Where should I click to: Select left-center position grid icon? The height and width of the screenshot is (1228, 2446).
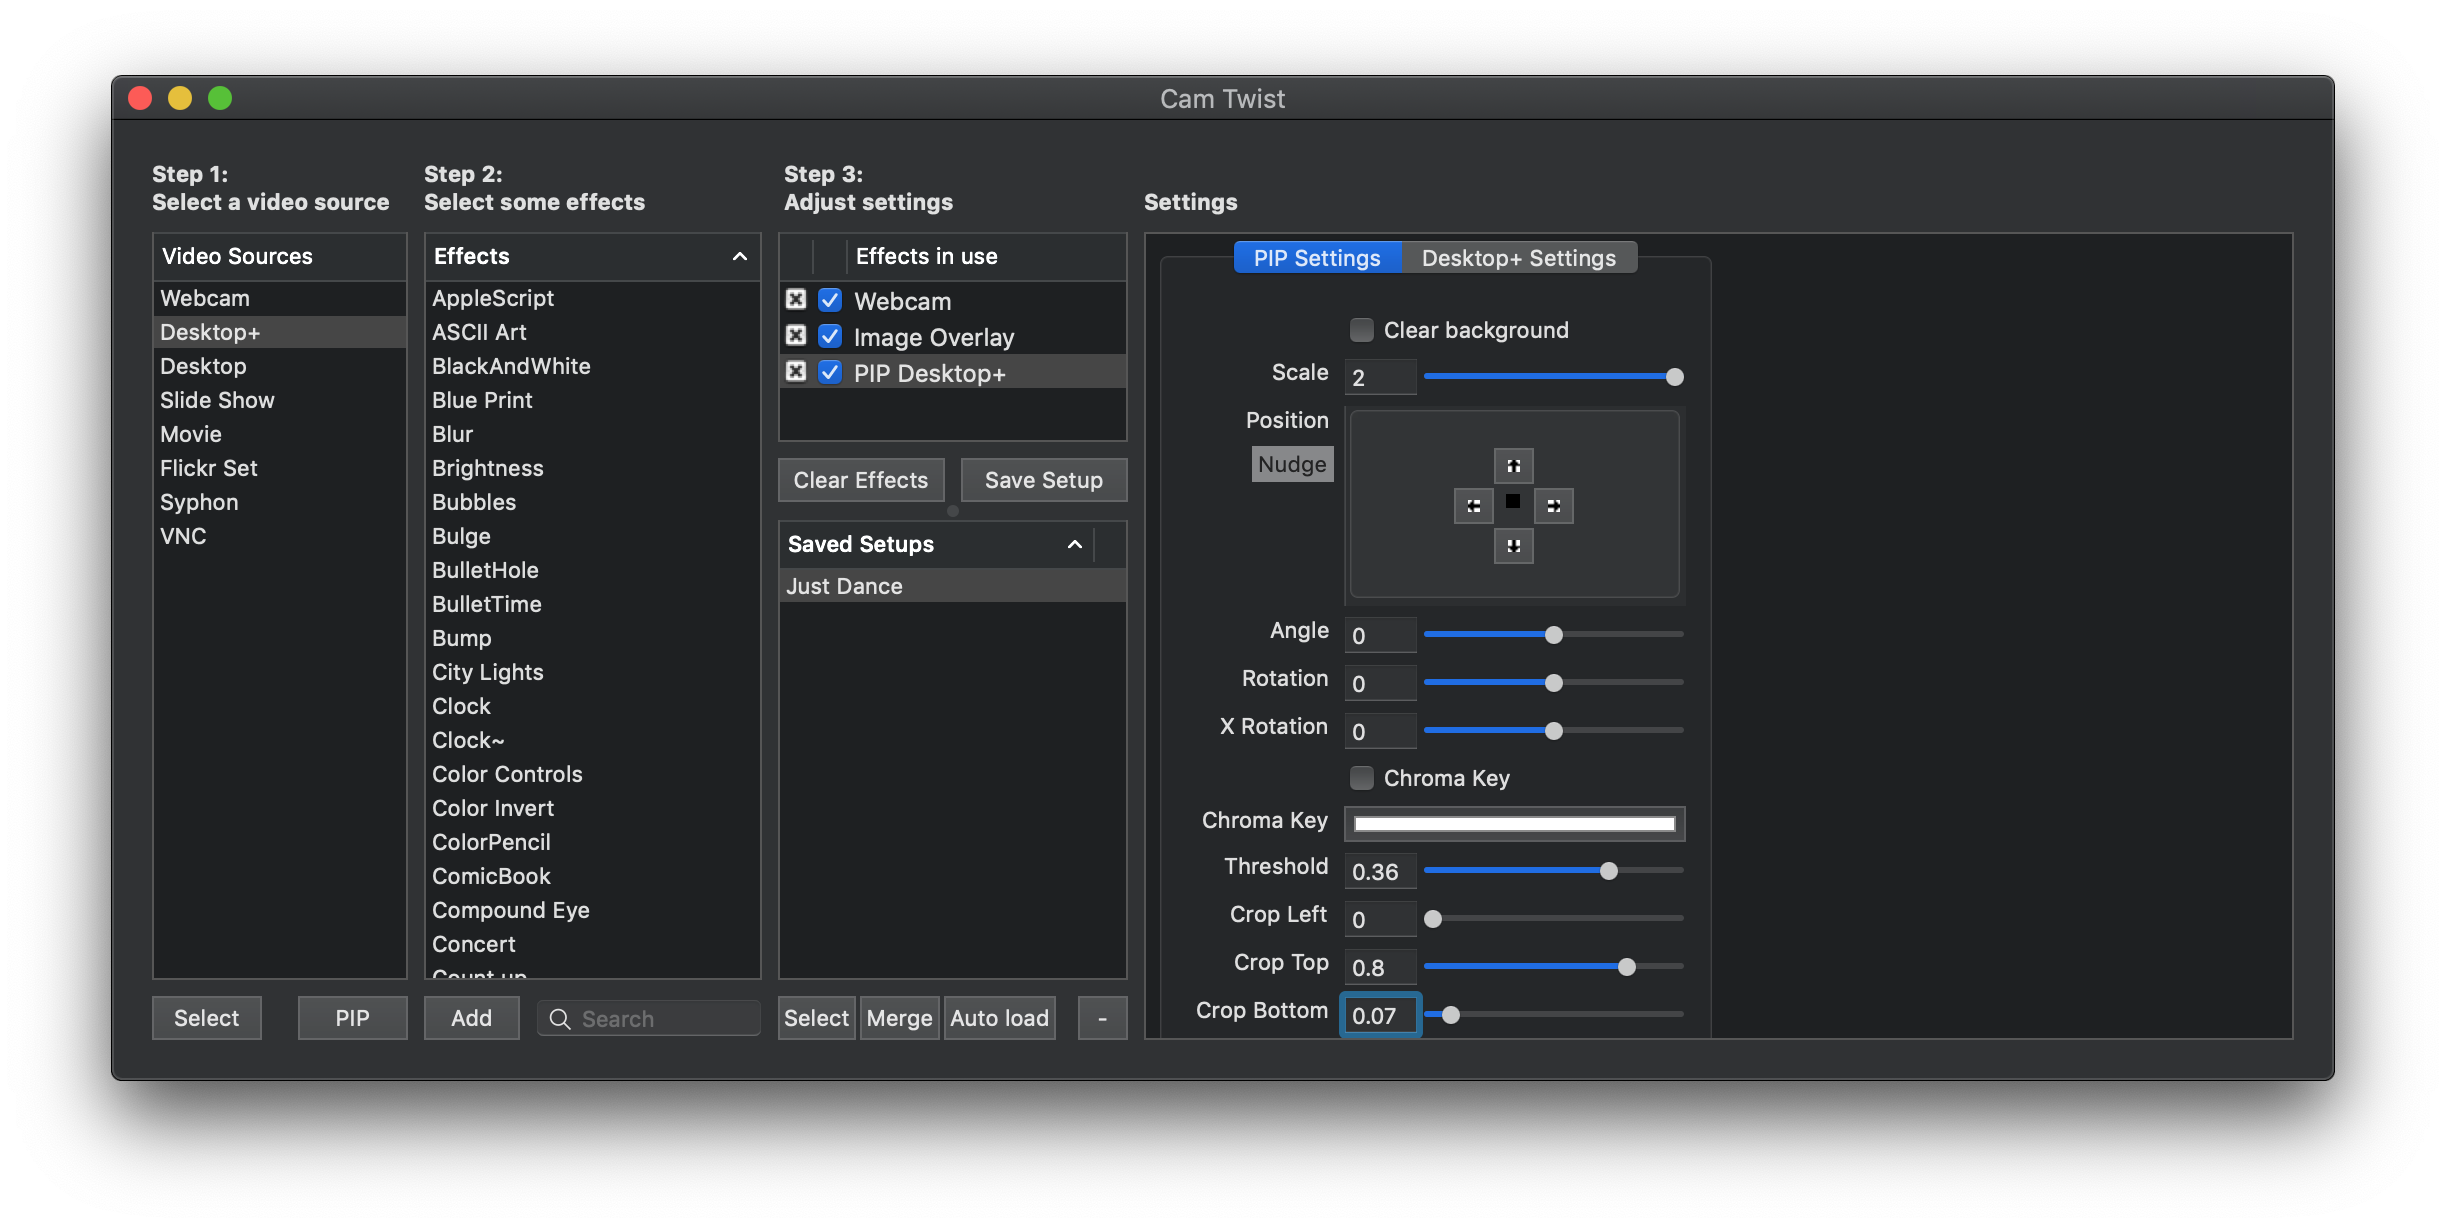click(1472, 504)
